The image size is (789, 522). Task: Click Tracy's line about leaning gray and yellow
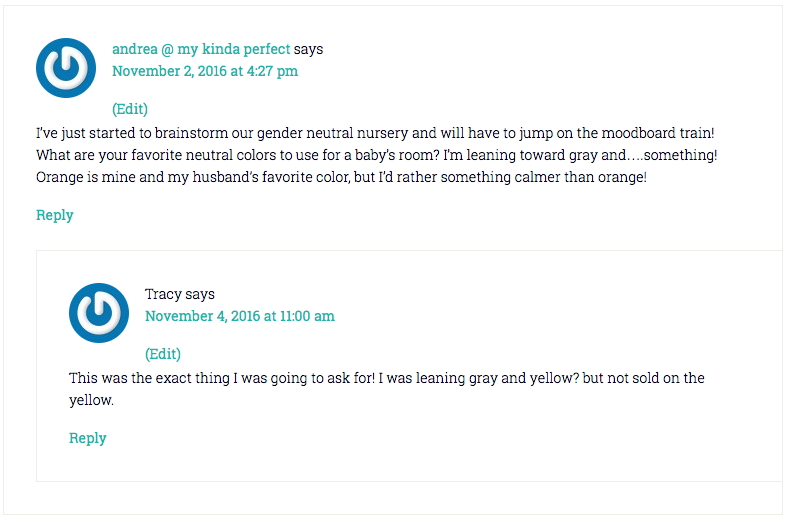point(386,378)
